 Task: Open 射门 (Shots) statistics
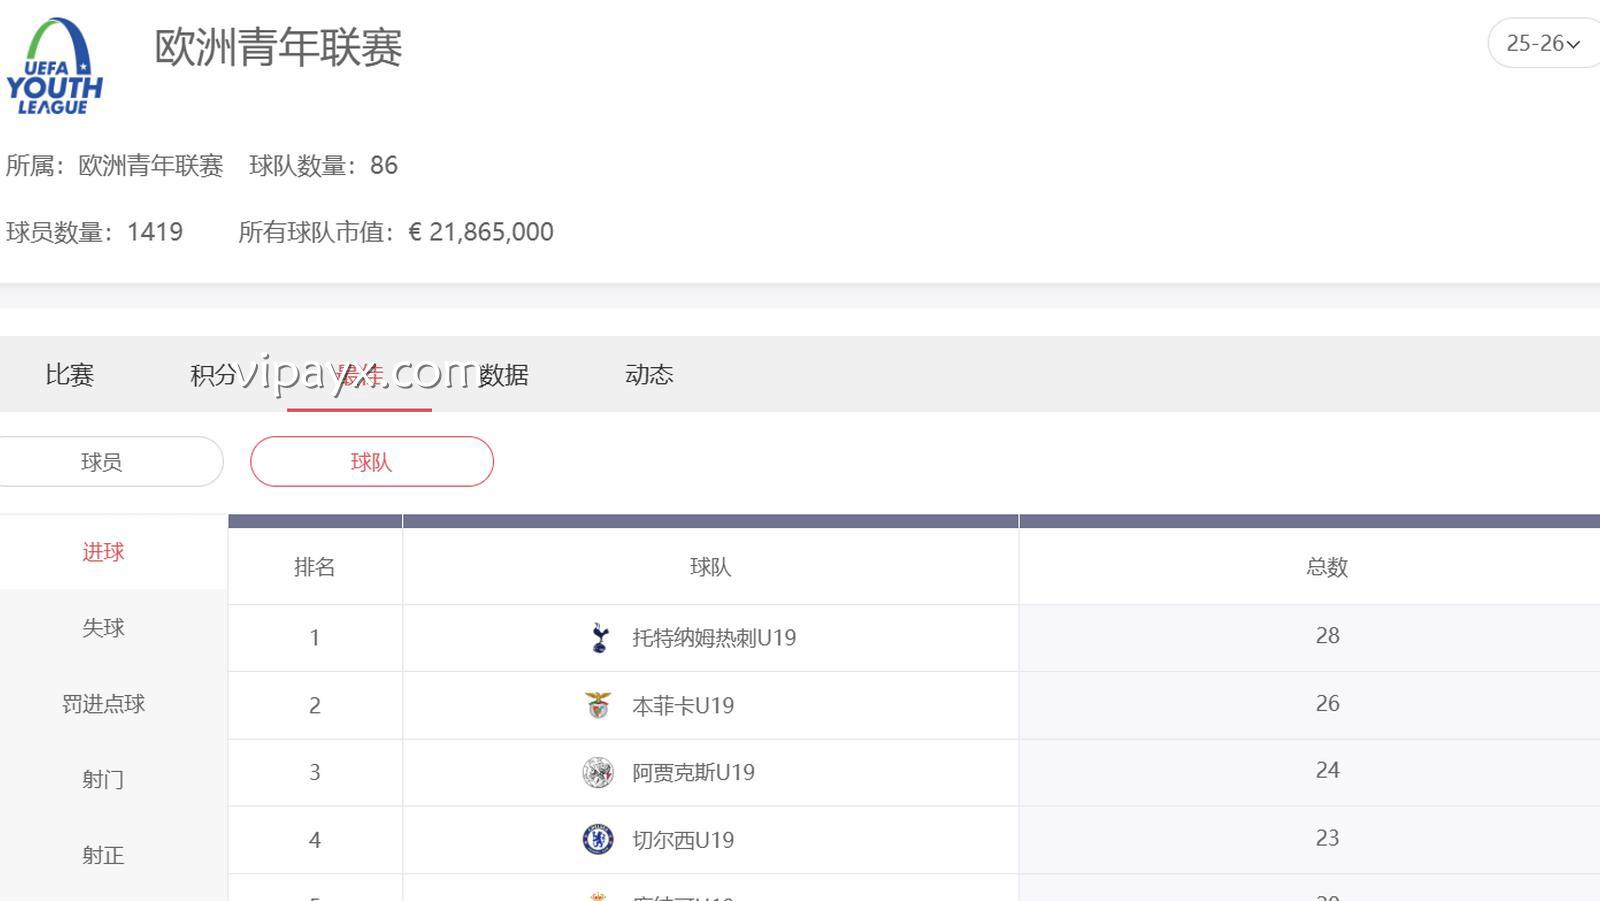pos(103,779)
